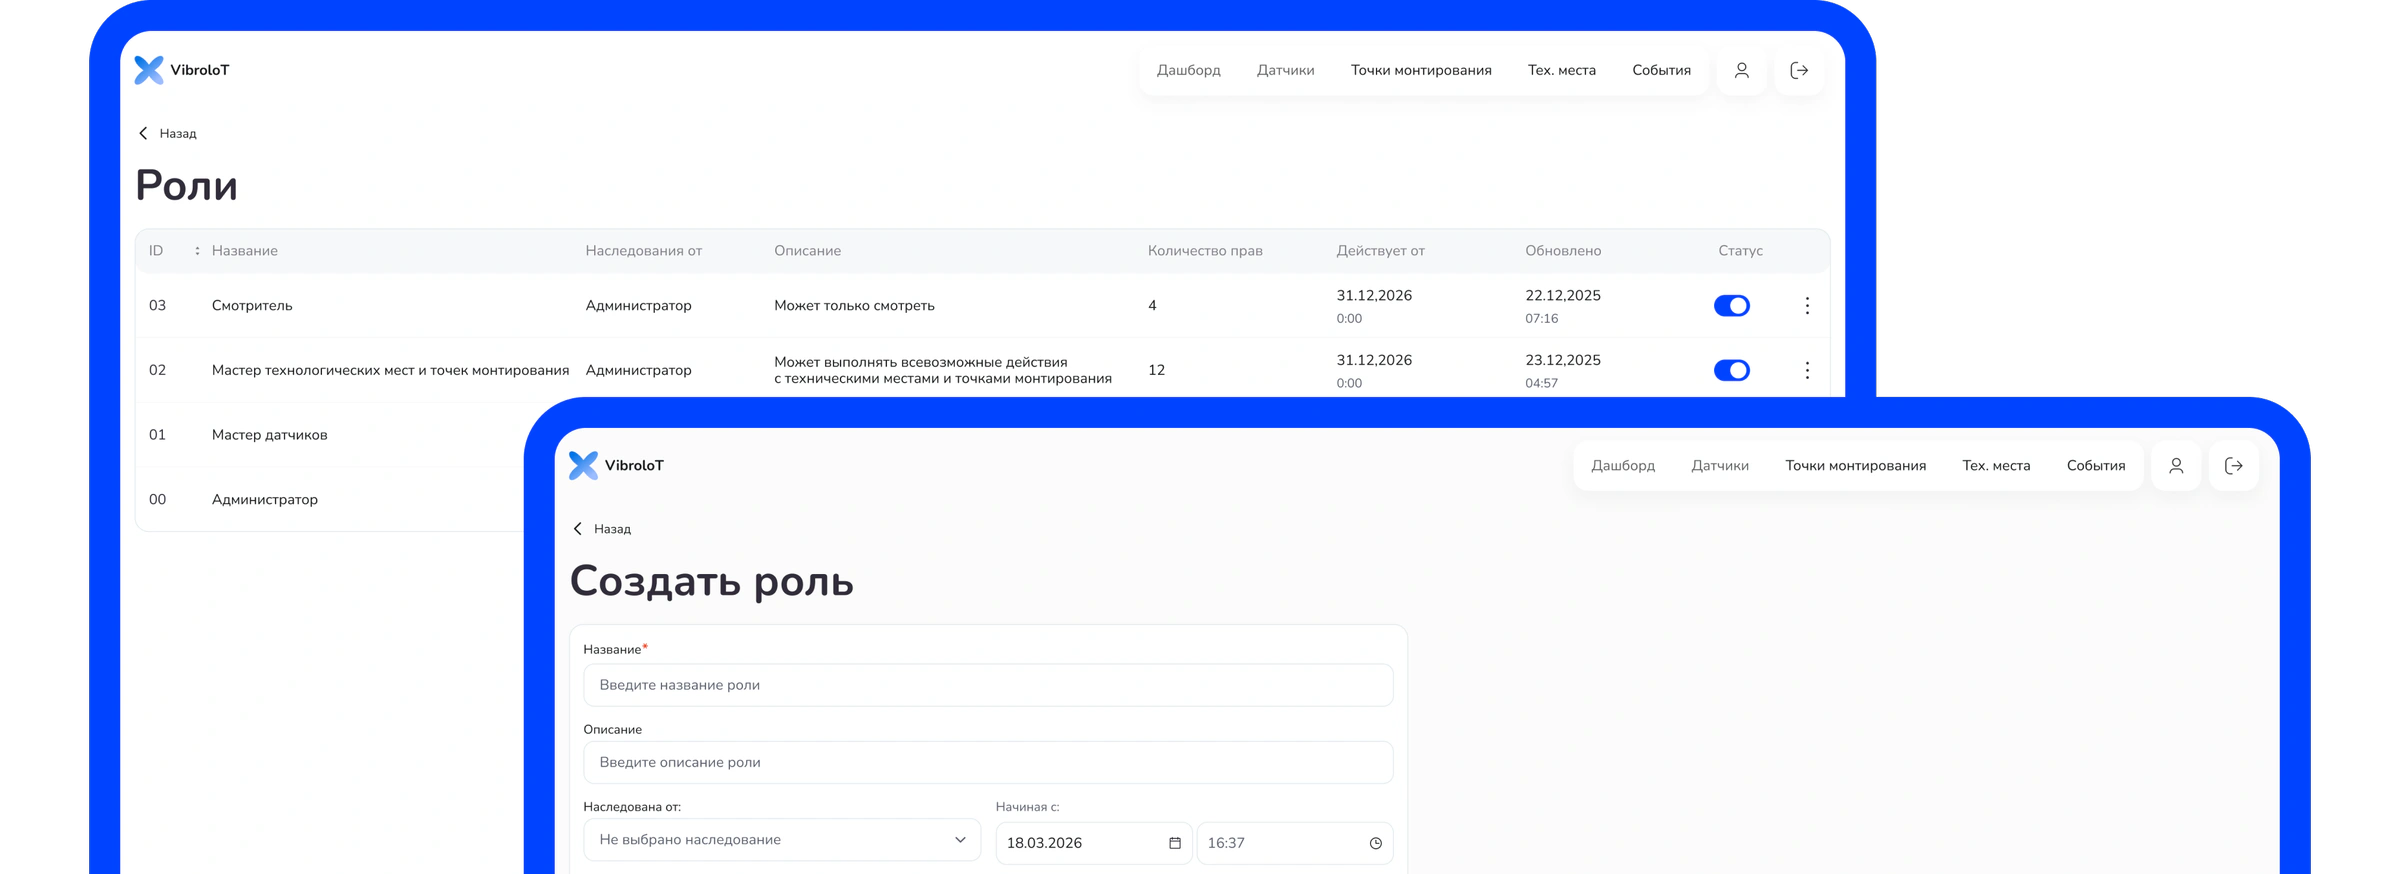Click back arrow in Create role window
This screenshot has width=2400, height=874.
tap(577, 528)
